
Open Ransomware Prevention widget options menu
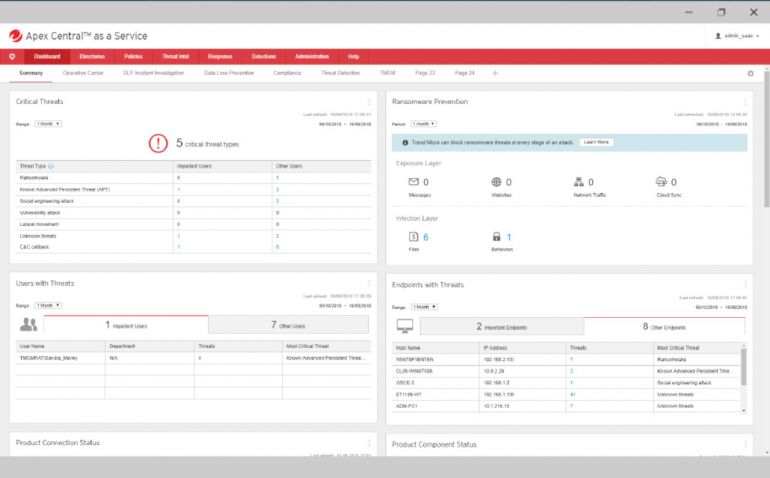click(x=745, y=102)
